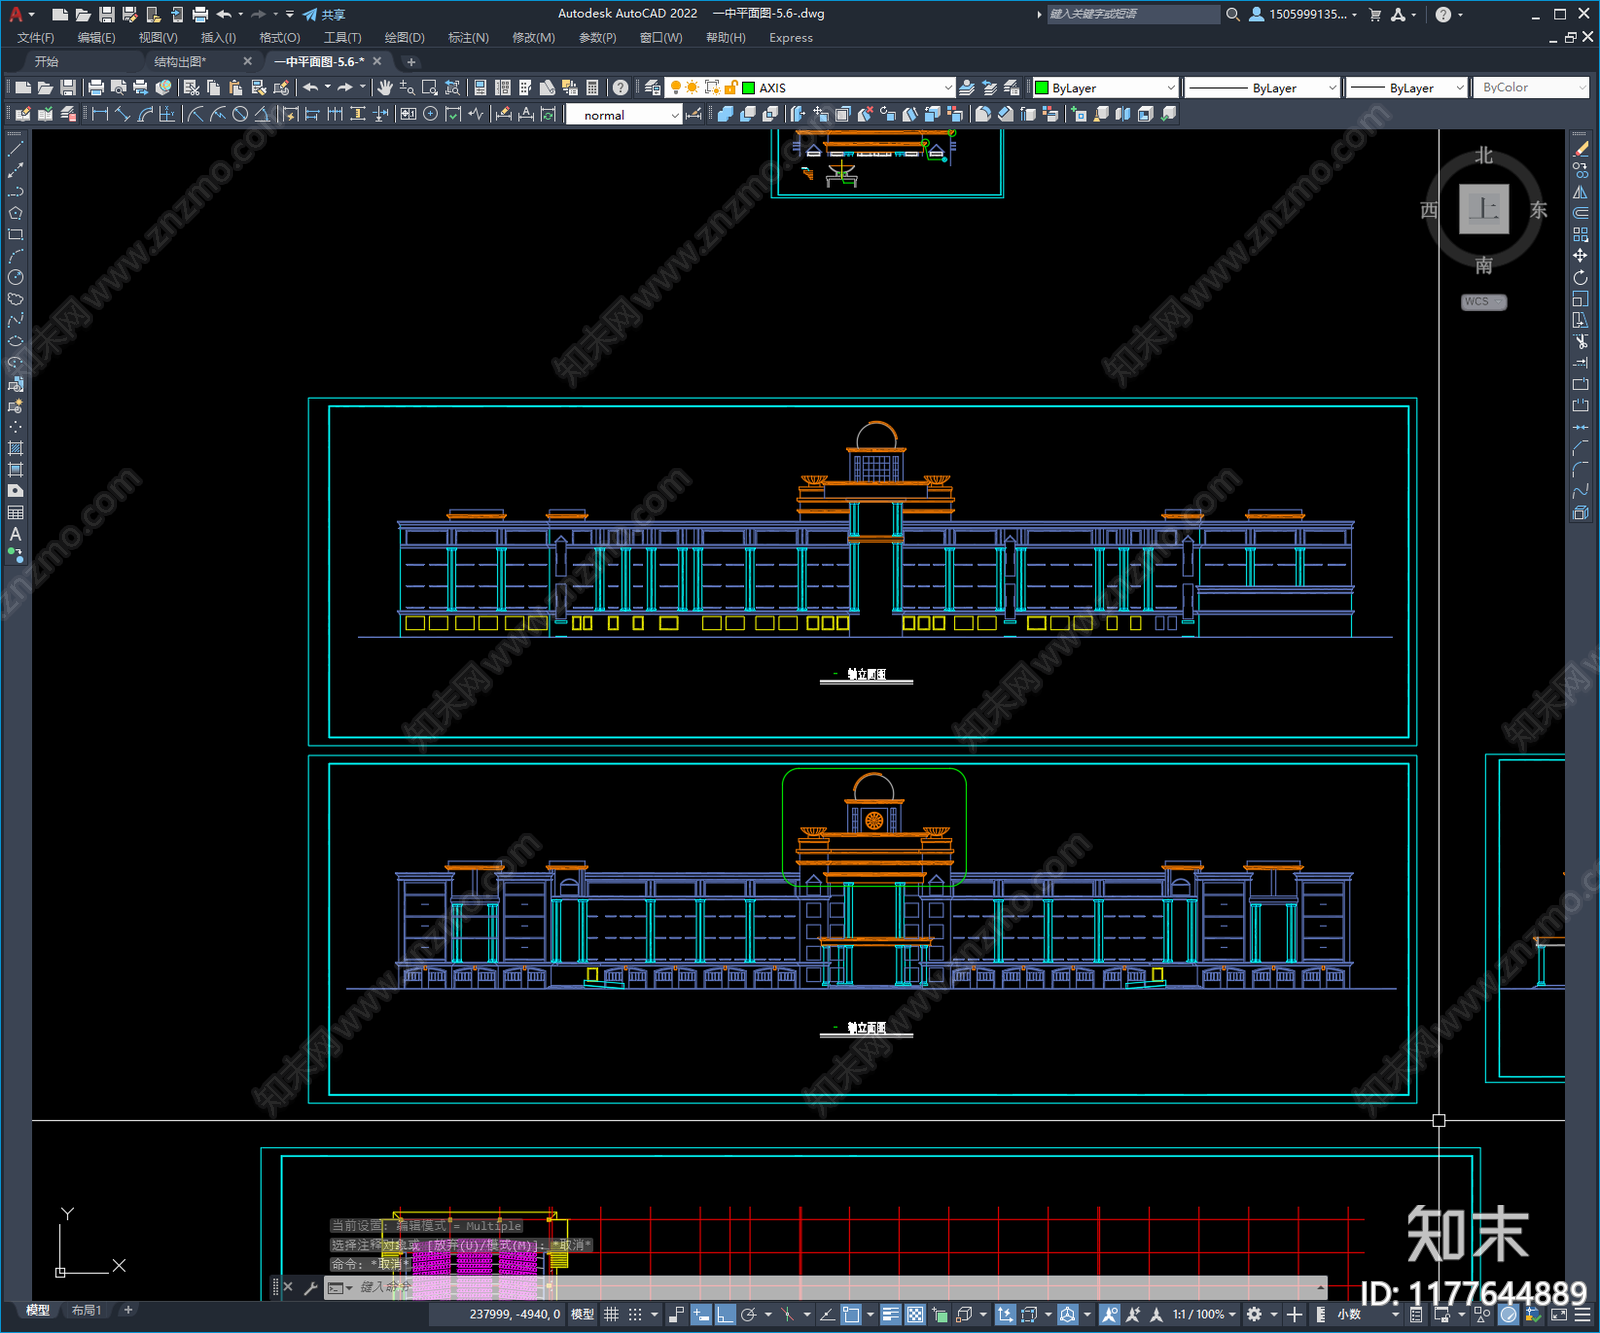The image size is (1600, 1333).
Task: Toggle lineweight display in status bar
Action: pos(890,1314)
